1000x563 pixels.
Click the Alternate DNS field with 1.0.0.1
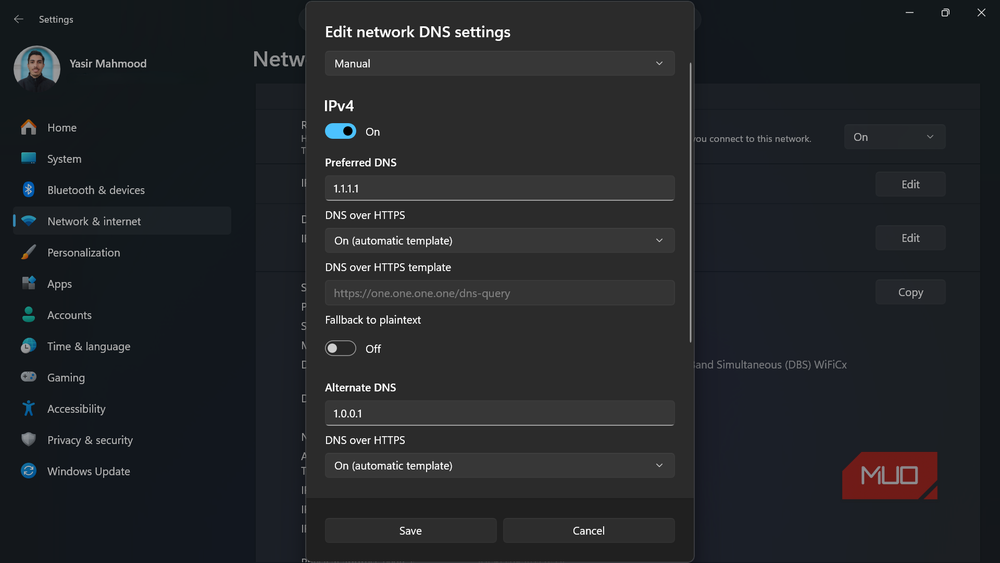(x=499, y=413)
